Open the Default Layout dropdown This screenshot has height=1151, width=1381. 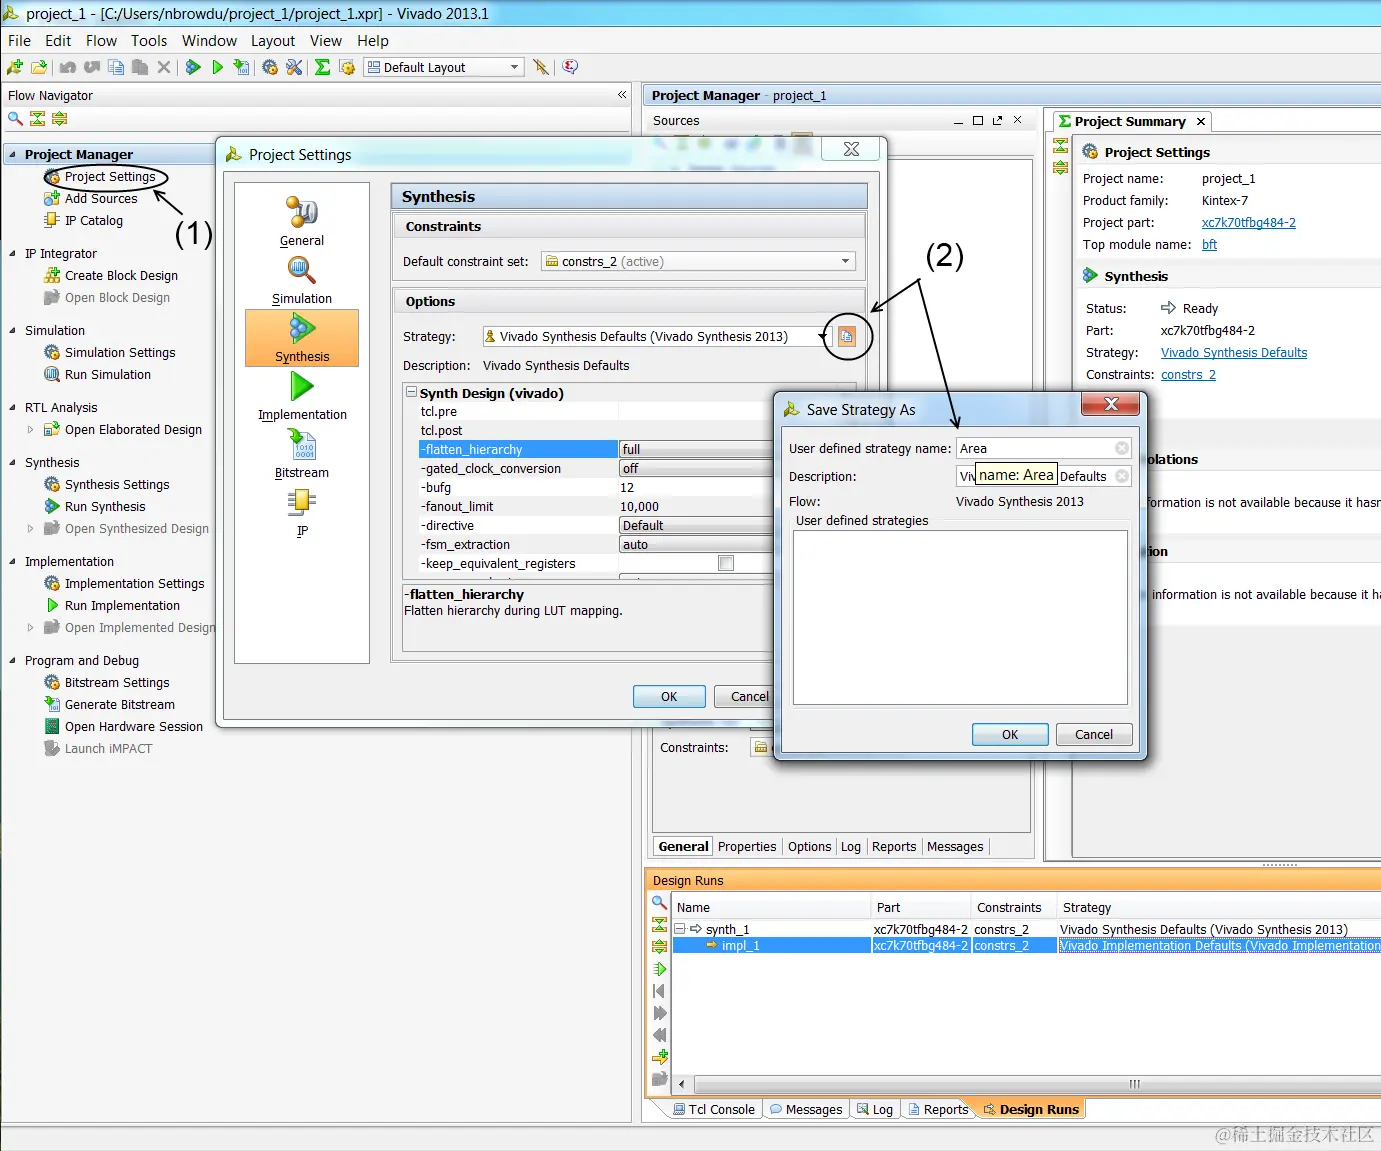[444, 67]
